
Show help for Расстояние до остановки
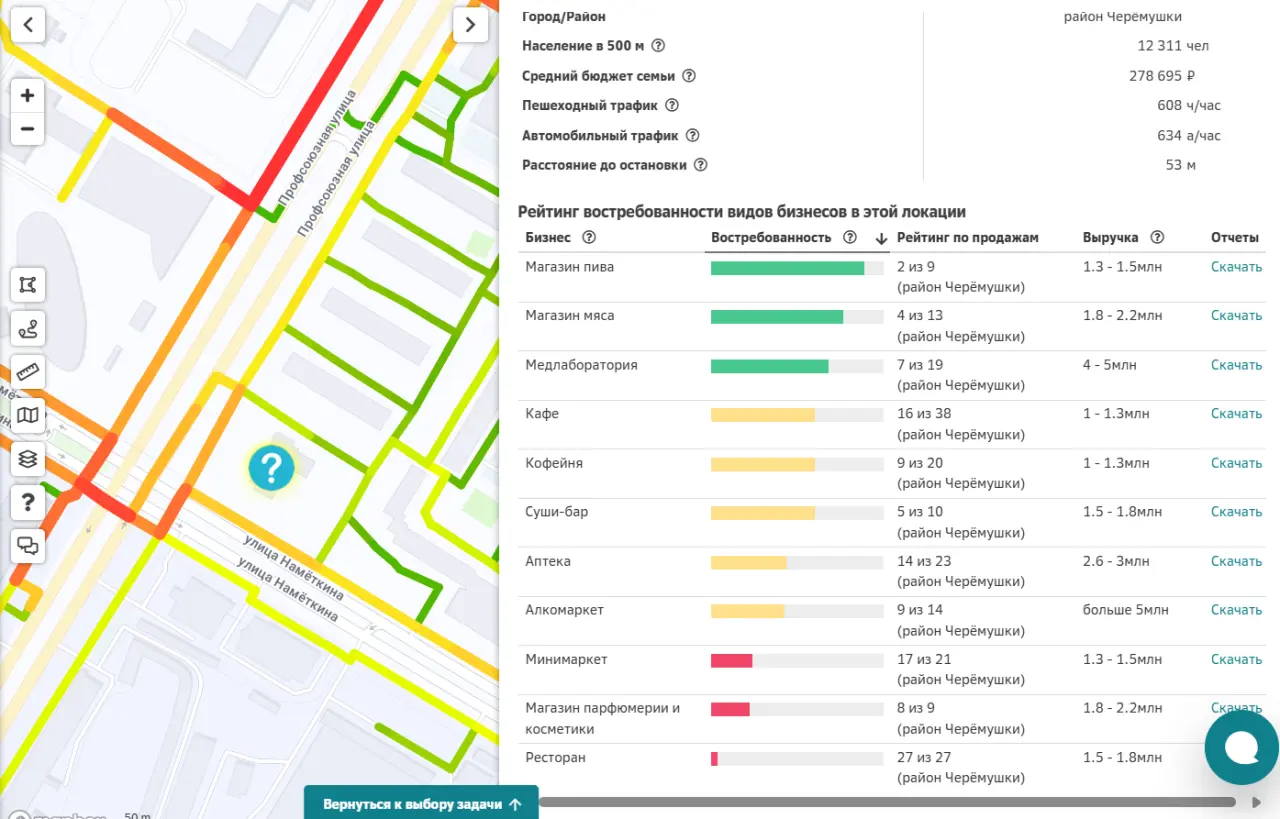[701, 165]
